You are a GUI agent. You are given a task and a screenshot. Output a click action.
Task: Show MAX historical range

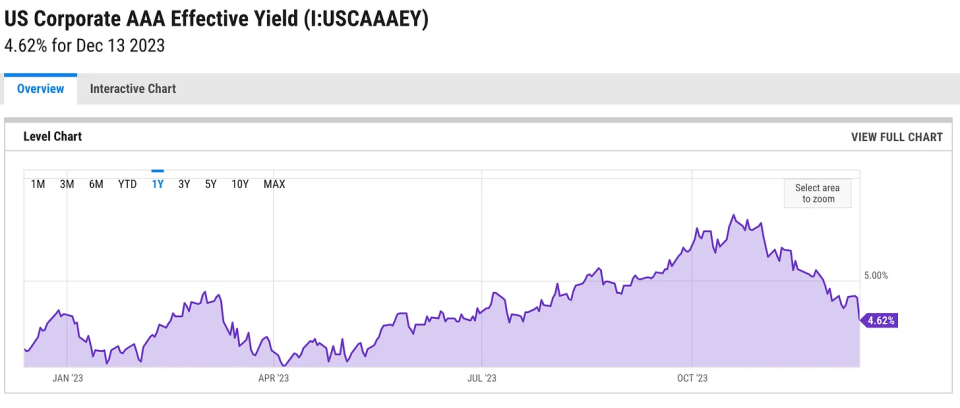coord(274,184)
